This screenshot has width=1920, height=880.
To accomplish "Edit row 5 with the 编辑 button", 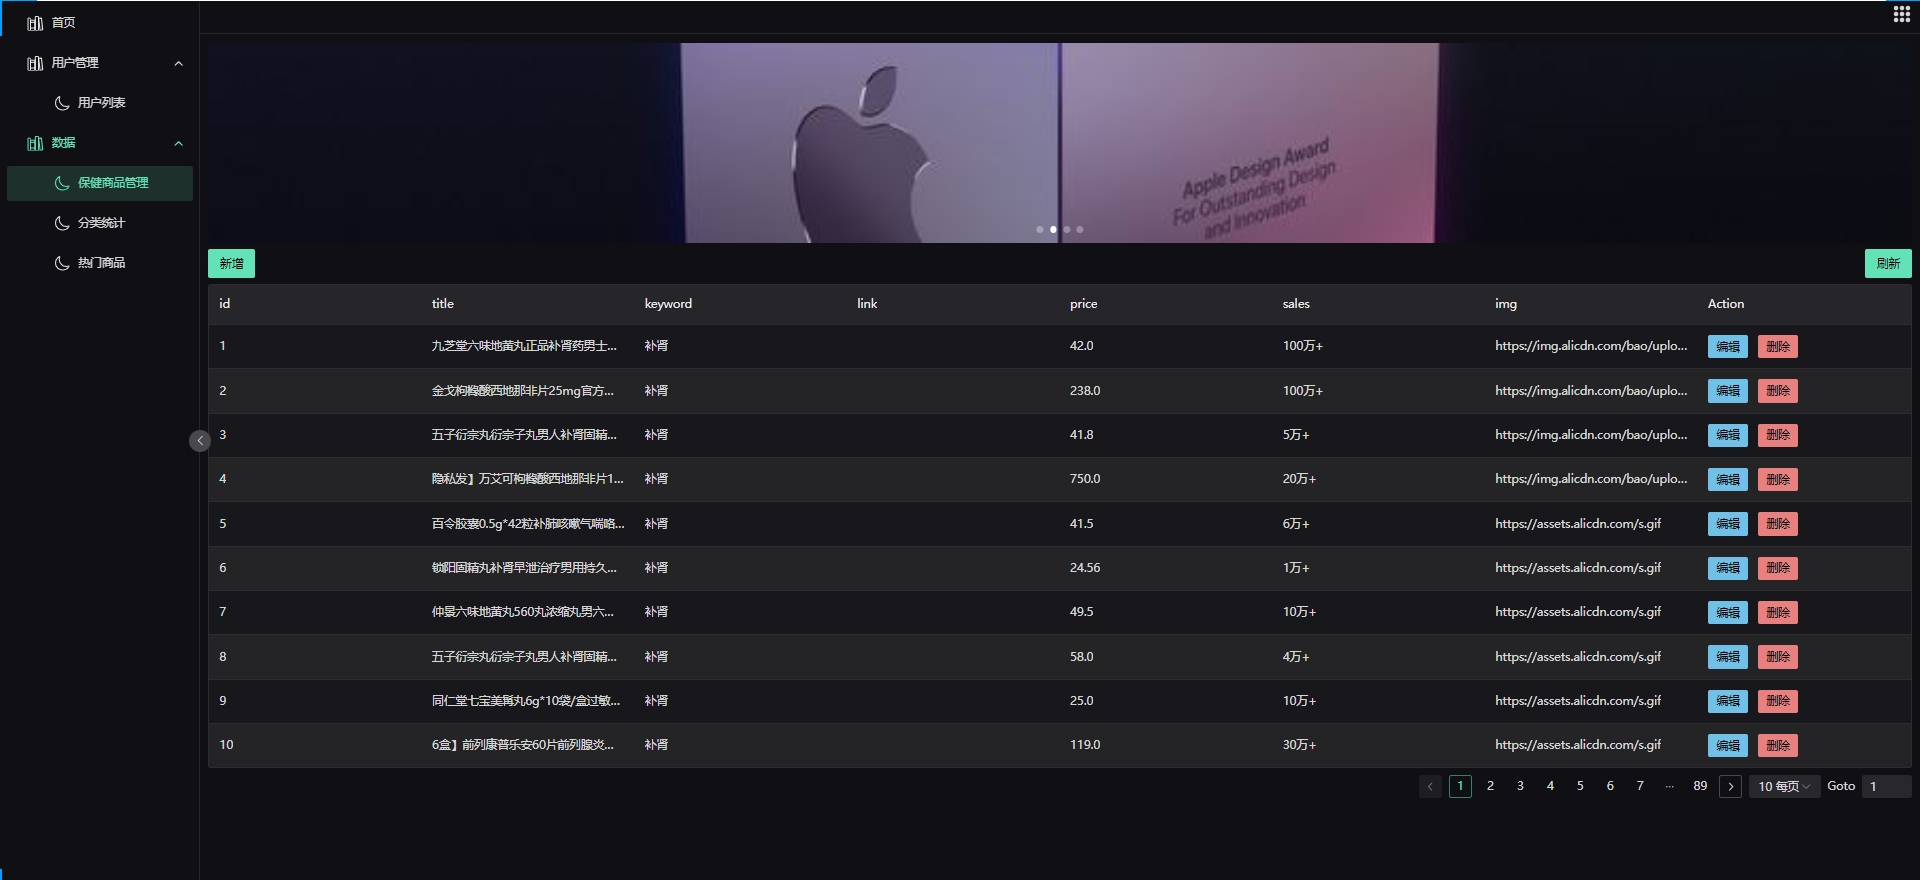I will pyautogui.click(x=1727, y=524).
